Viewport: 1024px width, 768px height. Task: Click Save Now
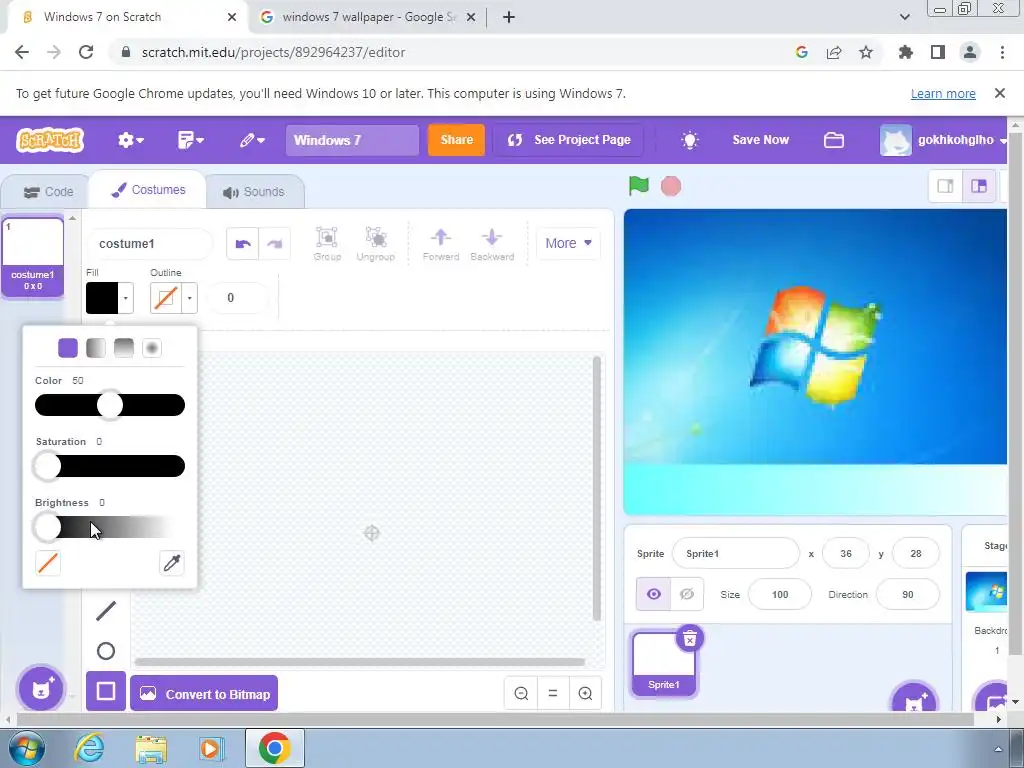click(760, 140)
